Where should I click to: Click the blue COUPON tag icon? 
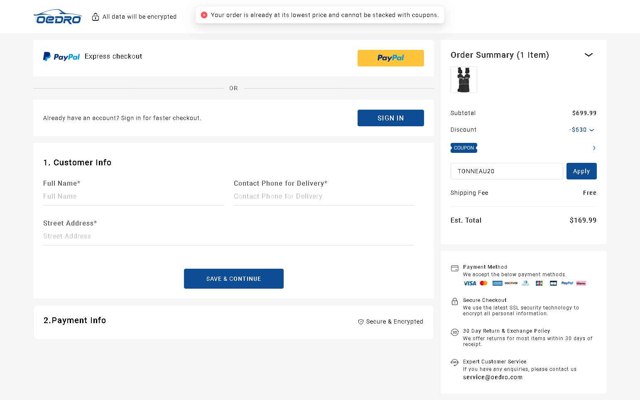(464, 148)
